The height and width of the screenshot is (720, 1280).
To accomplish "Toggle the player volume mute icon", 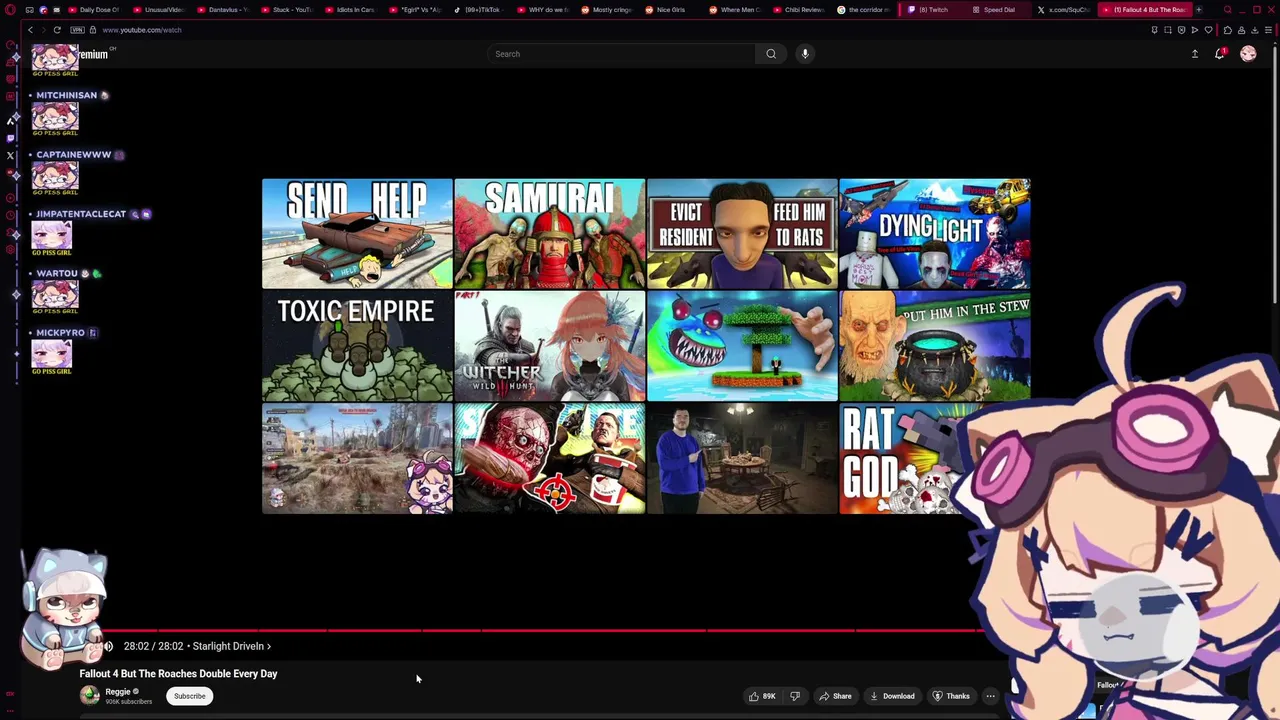I will [108, 646].
